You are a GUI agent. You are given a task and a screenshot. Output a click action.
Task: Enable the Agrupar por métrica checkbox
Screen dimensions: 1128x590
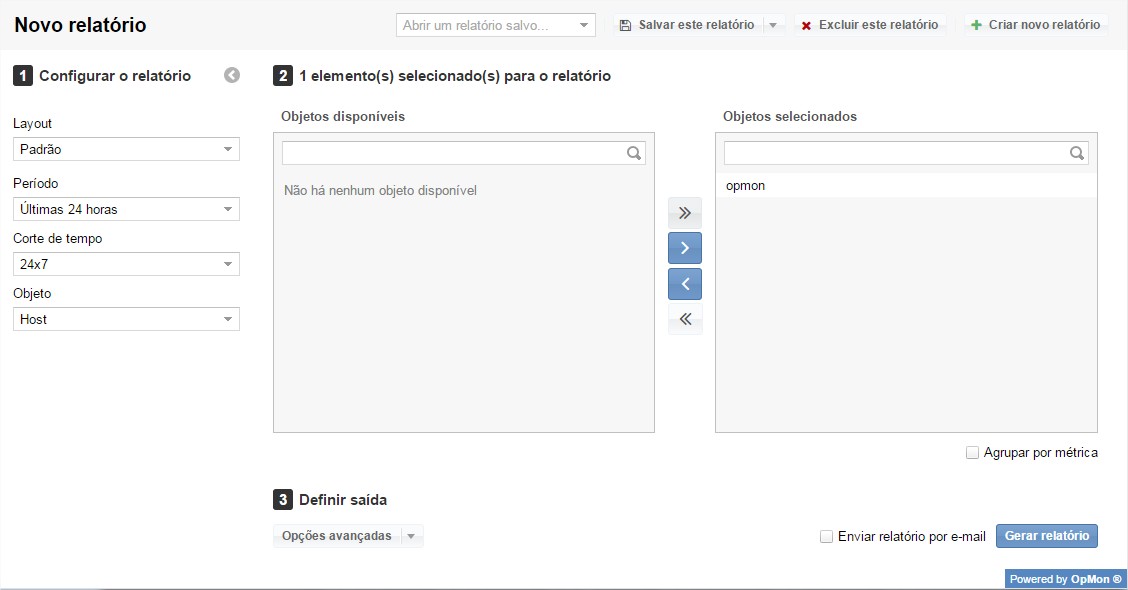click(x=972, y=453)
